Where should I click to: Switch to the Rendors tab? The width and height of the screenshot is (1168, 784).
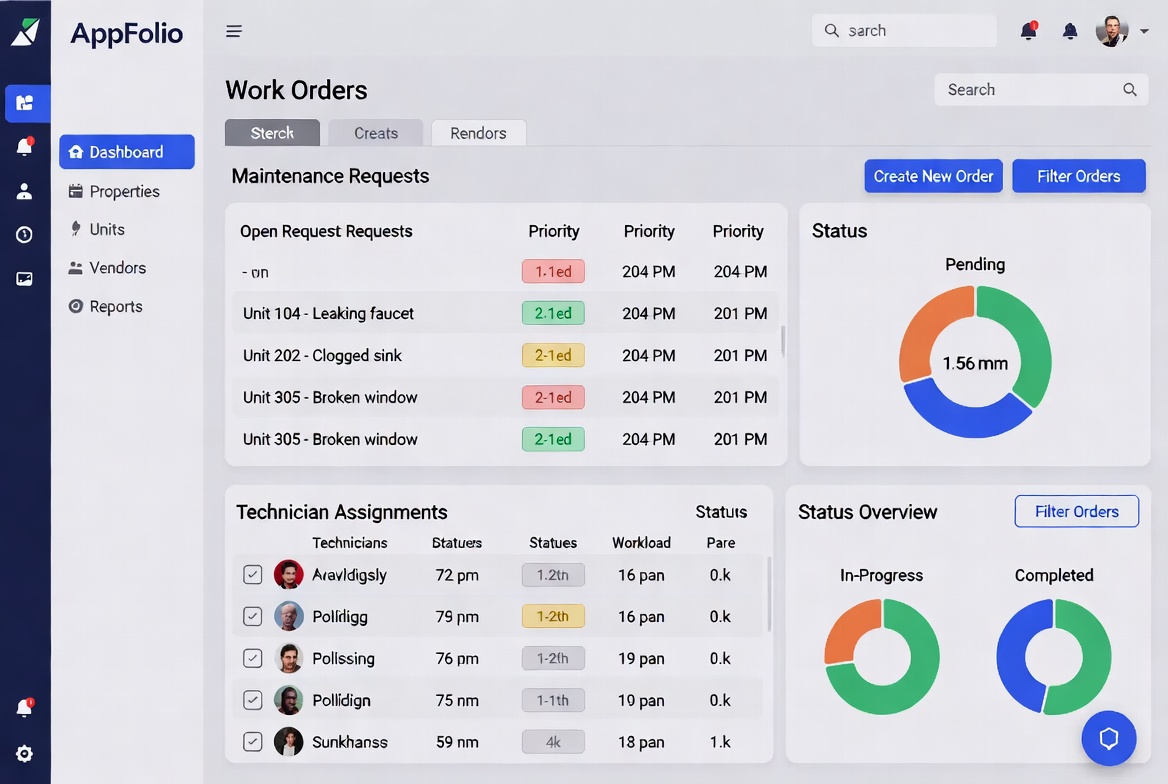pyautogui.click(x=478, y=133)
